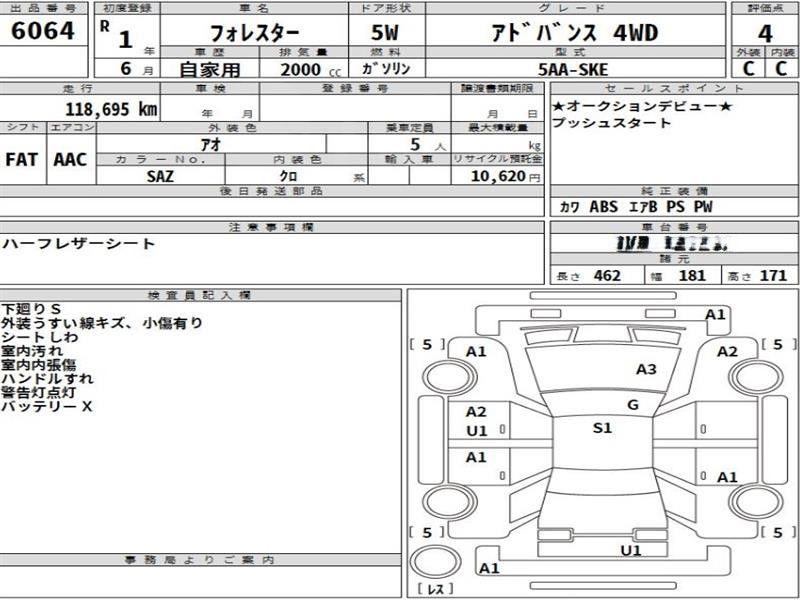This screenshot has height=600, width=800.
Task: Click the interior color クロ
Action: click(x=288, y=176)
